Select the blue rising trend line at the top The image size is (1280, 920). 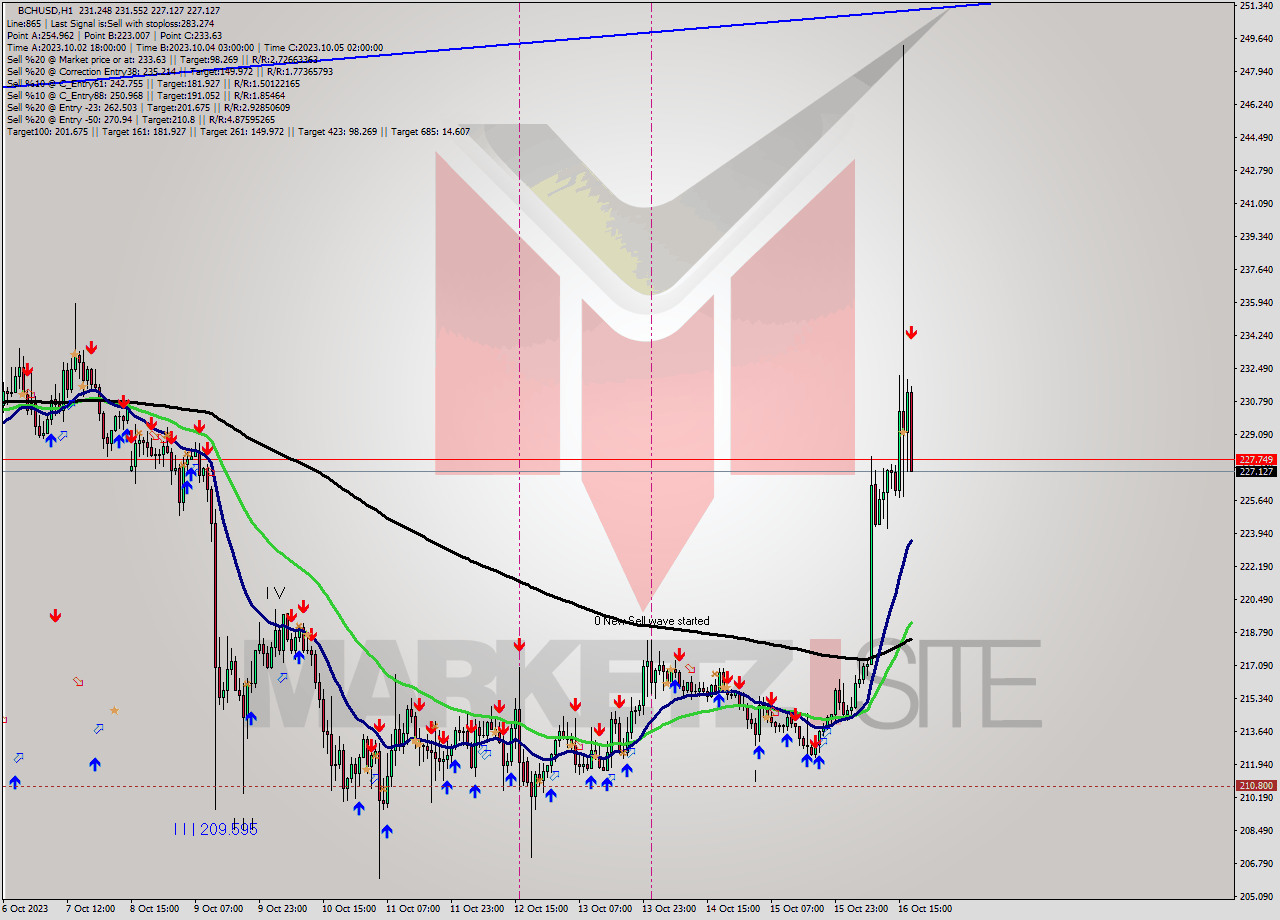click(x=495, y=44)
